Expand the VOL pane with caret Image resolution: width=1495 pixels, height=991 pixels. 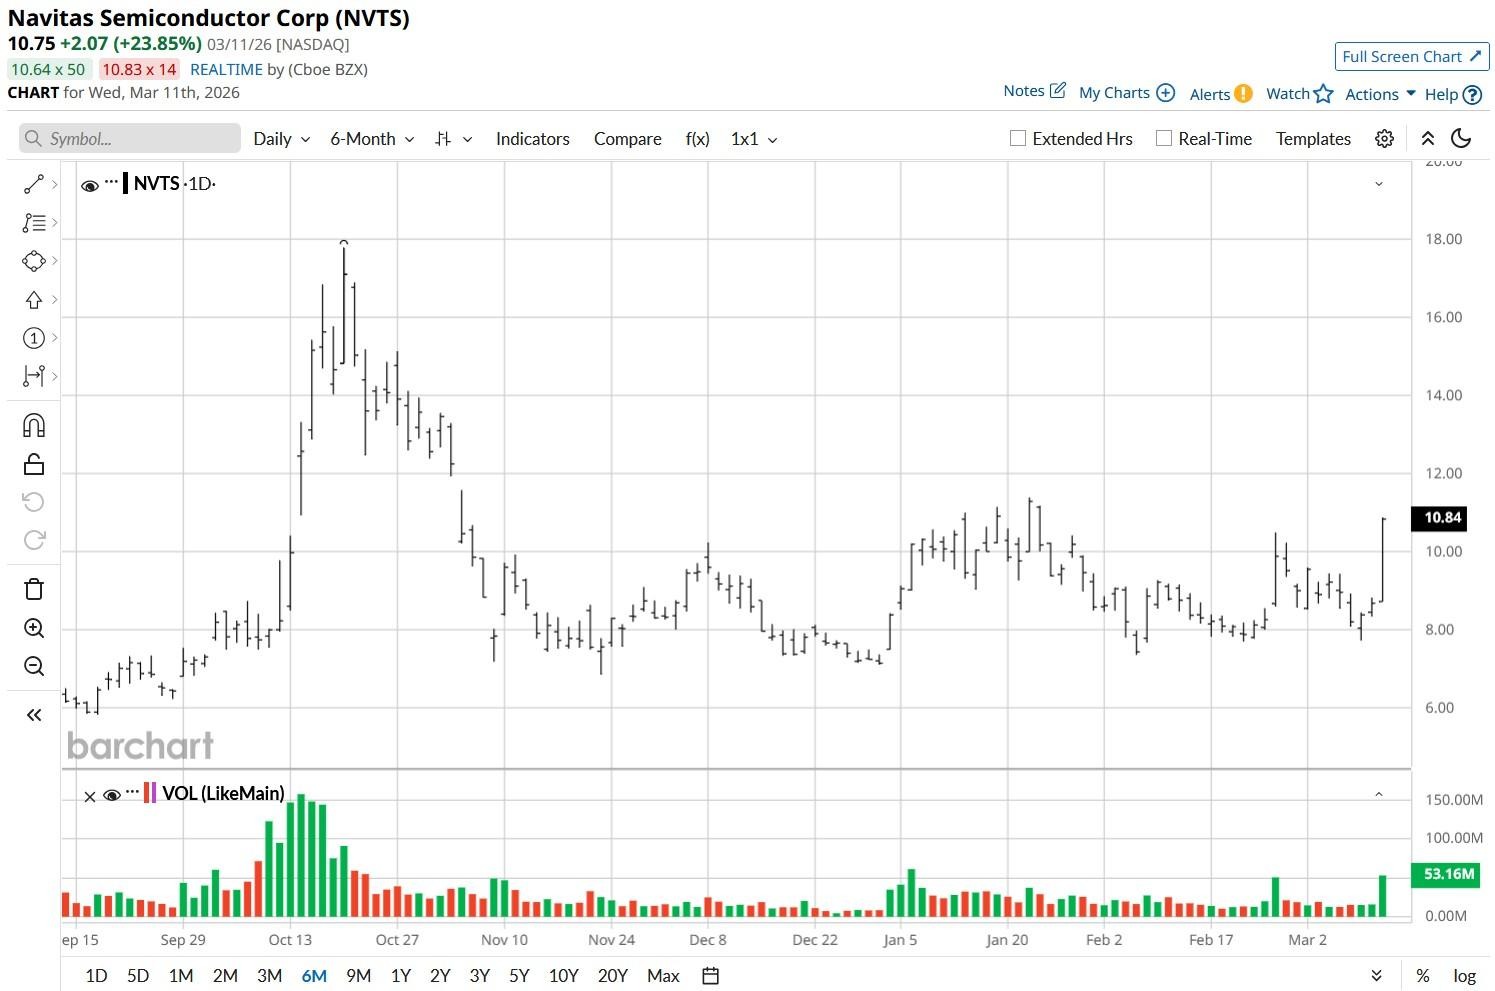(1379, 794)
